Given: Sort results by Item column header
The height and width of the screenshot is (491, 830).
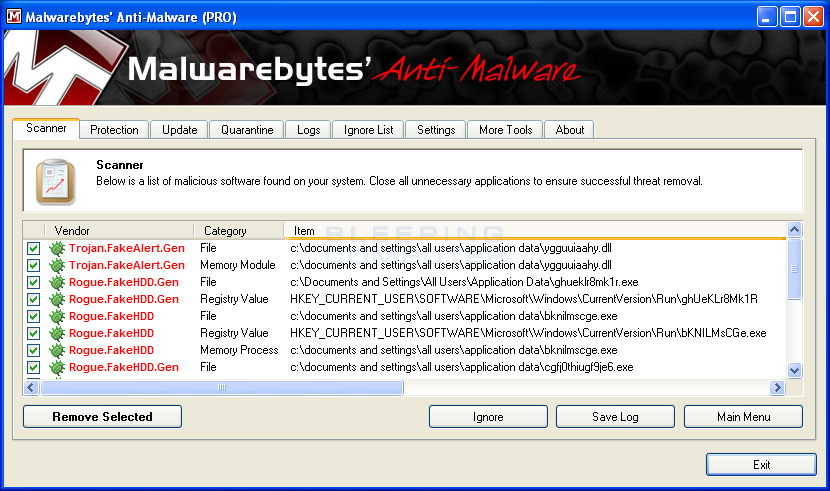Looking at the screenshot, I should [535, 231].
